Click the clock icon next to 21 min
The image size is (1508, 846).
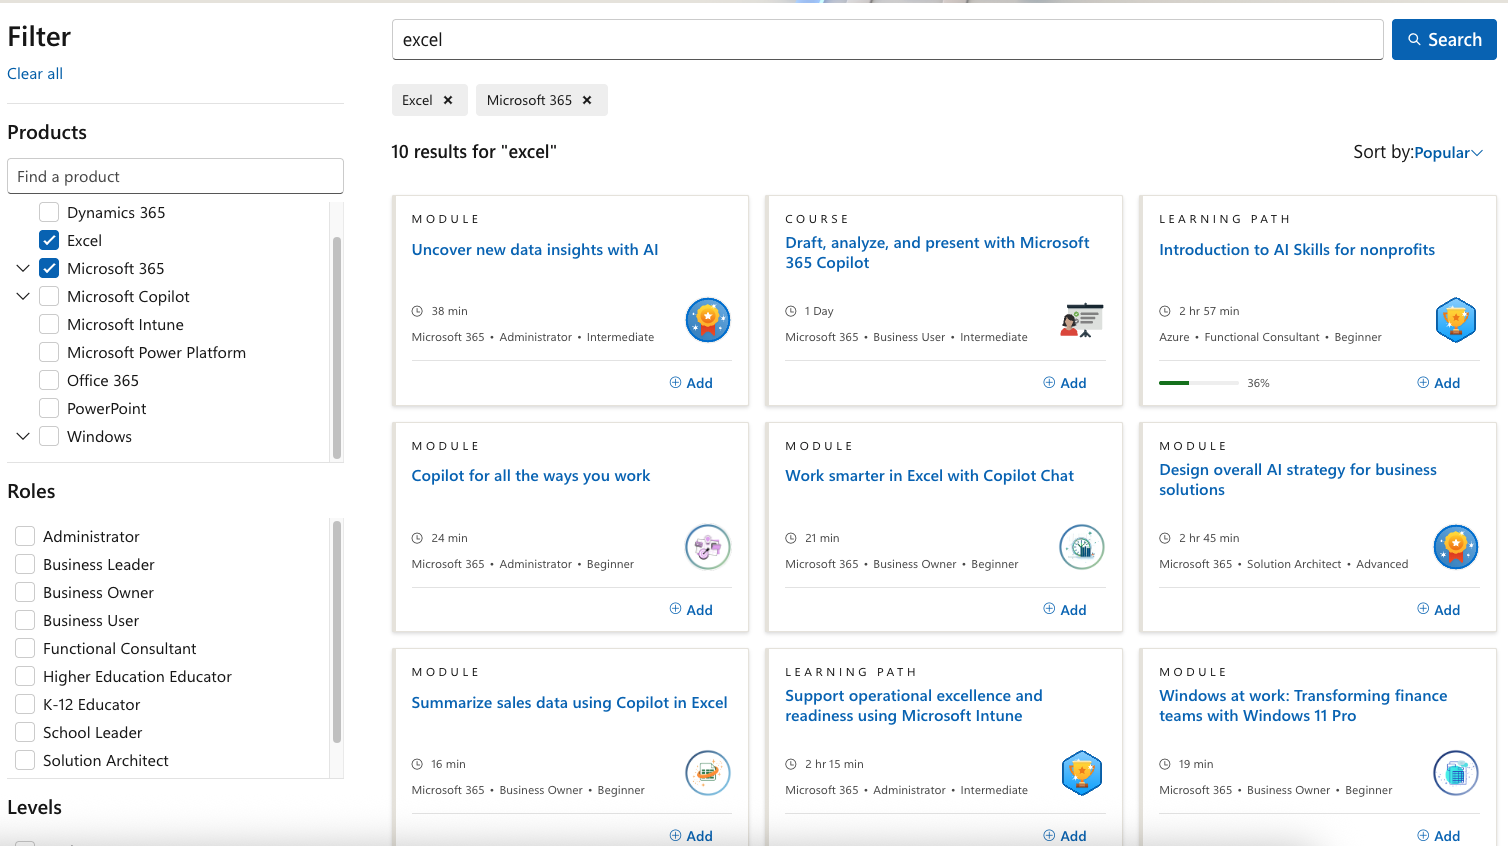[791, 538]
